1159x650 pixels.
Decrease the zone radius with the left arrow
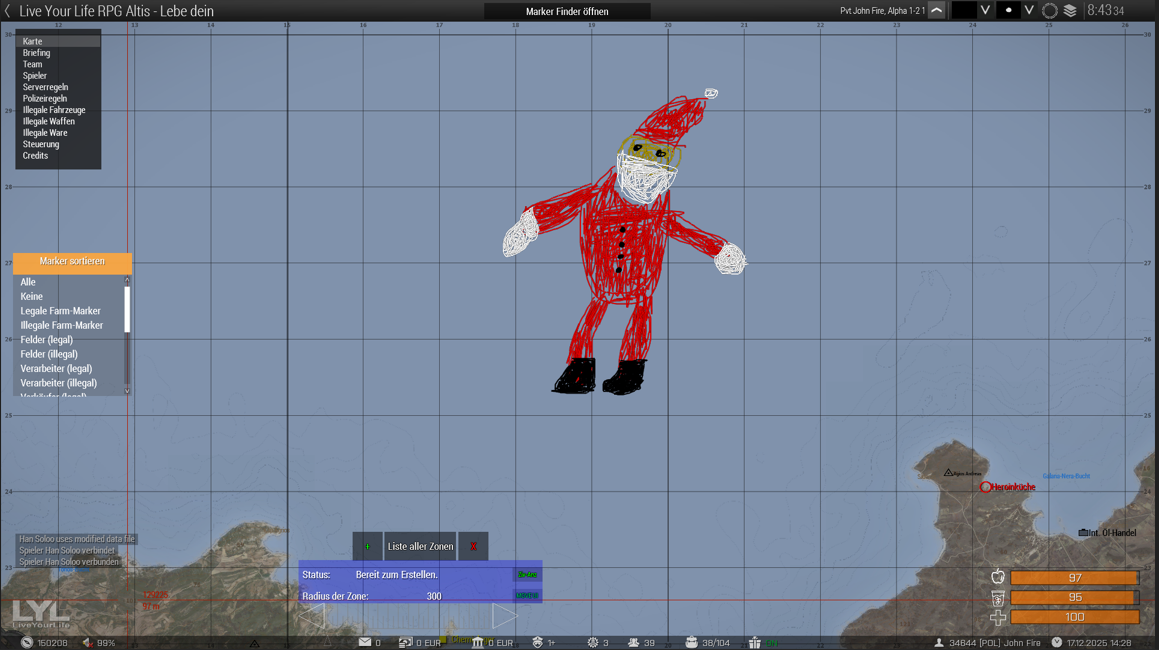coord(313,616)
